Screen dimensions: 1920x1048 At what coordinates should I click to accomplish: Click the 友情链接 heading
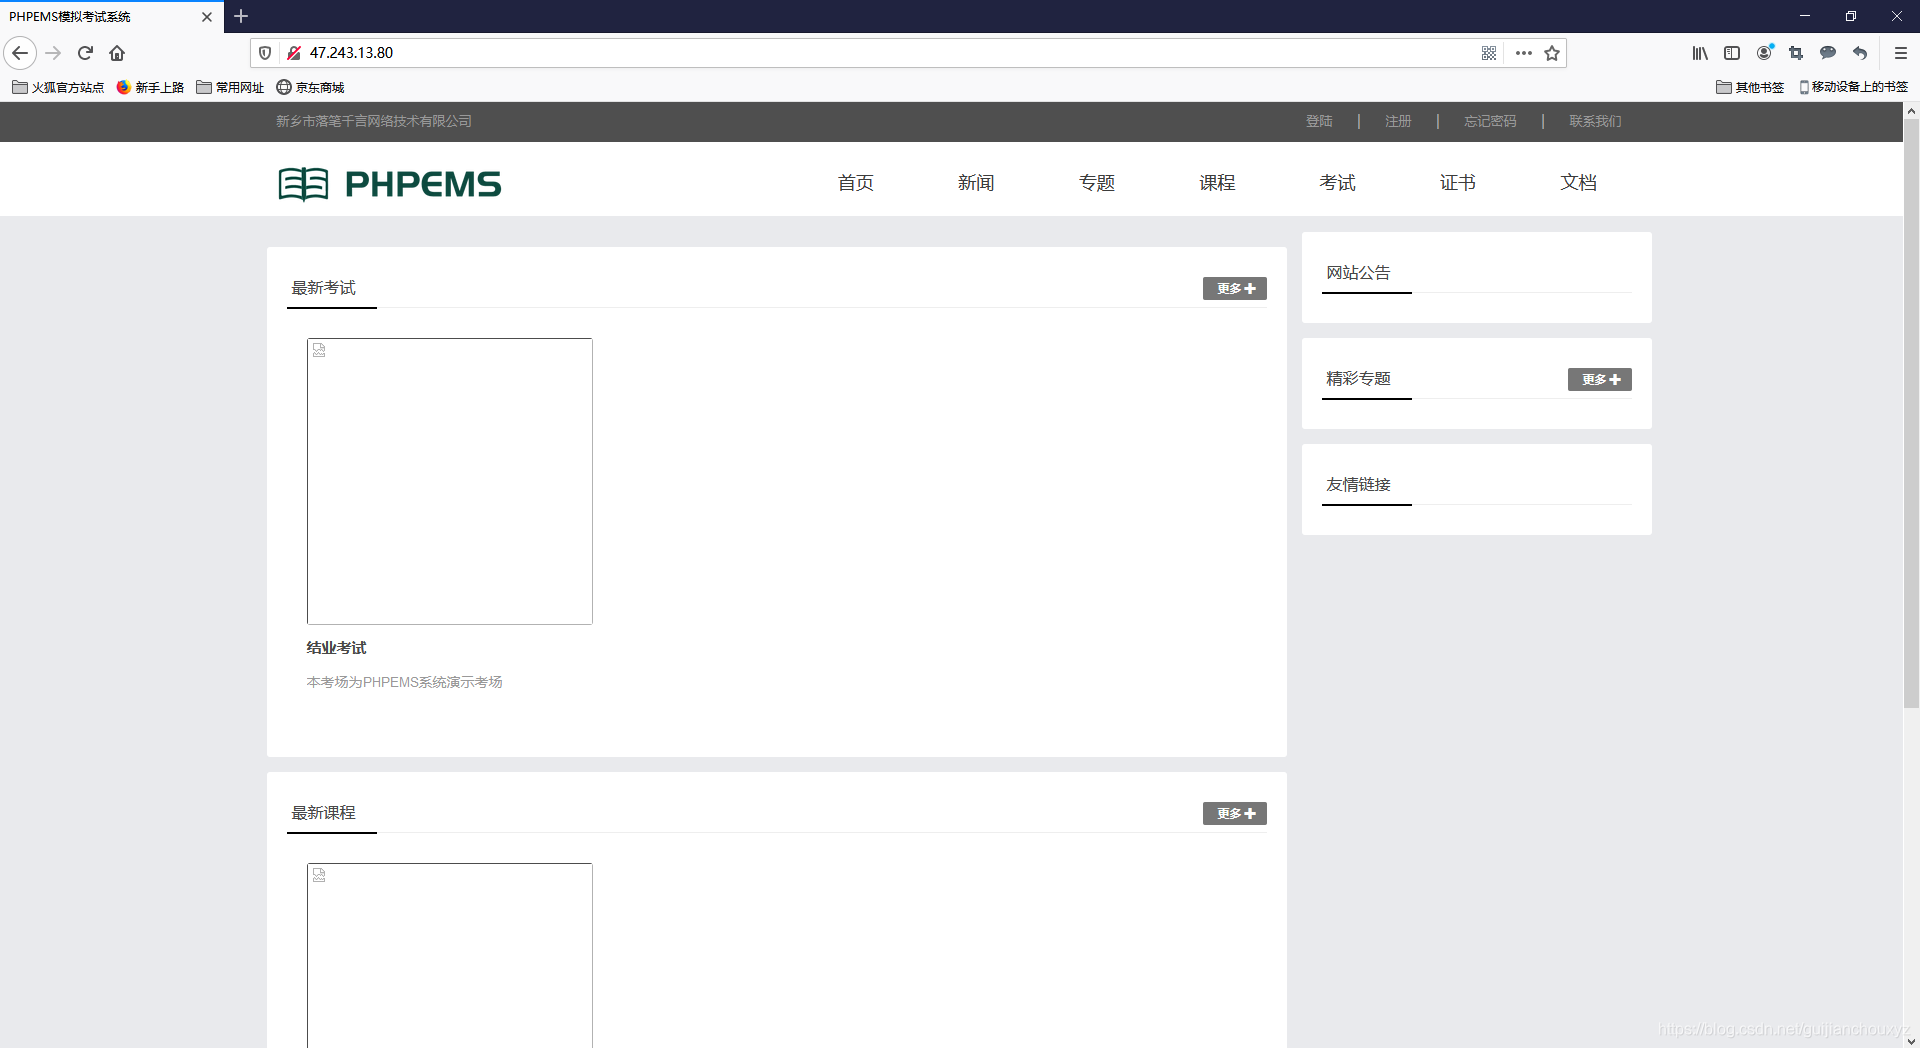pos(1358,485)
